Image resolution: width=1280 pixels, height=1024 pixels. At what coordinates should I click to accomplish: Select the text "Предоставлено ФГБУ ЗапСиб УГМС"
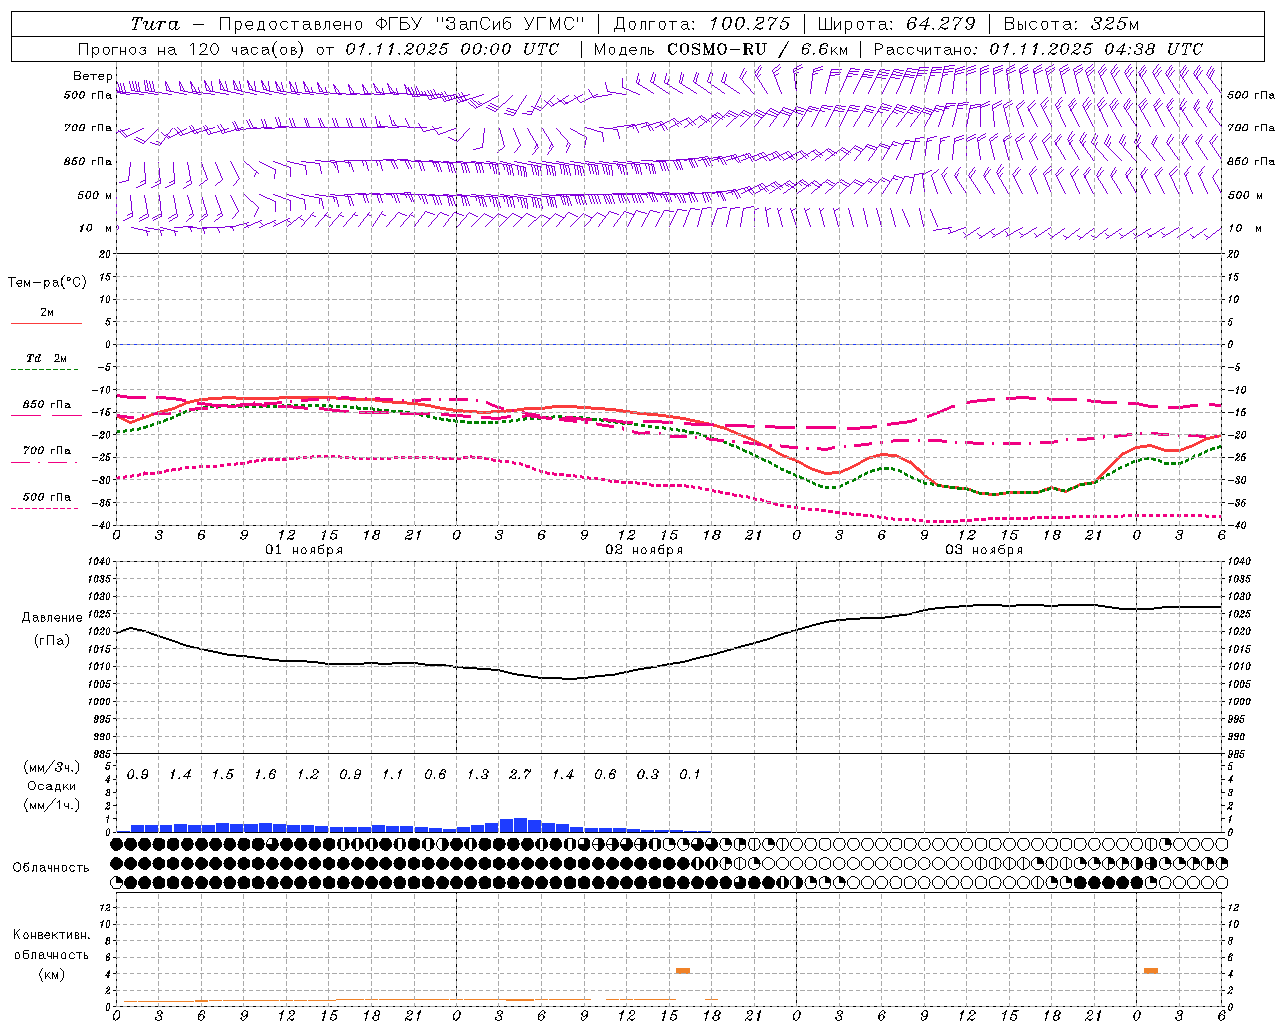click(401, 24)
